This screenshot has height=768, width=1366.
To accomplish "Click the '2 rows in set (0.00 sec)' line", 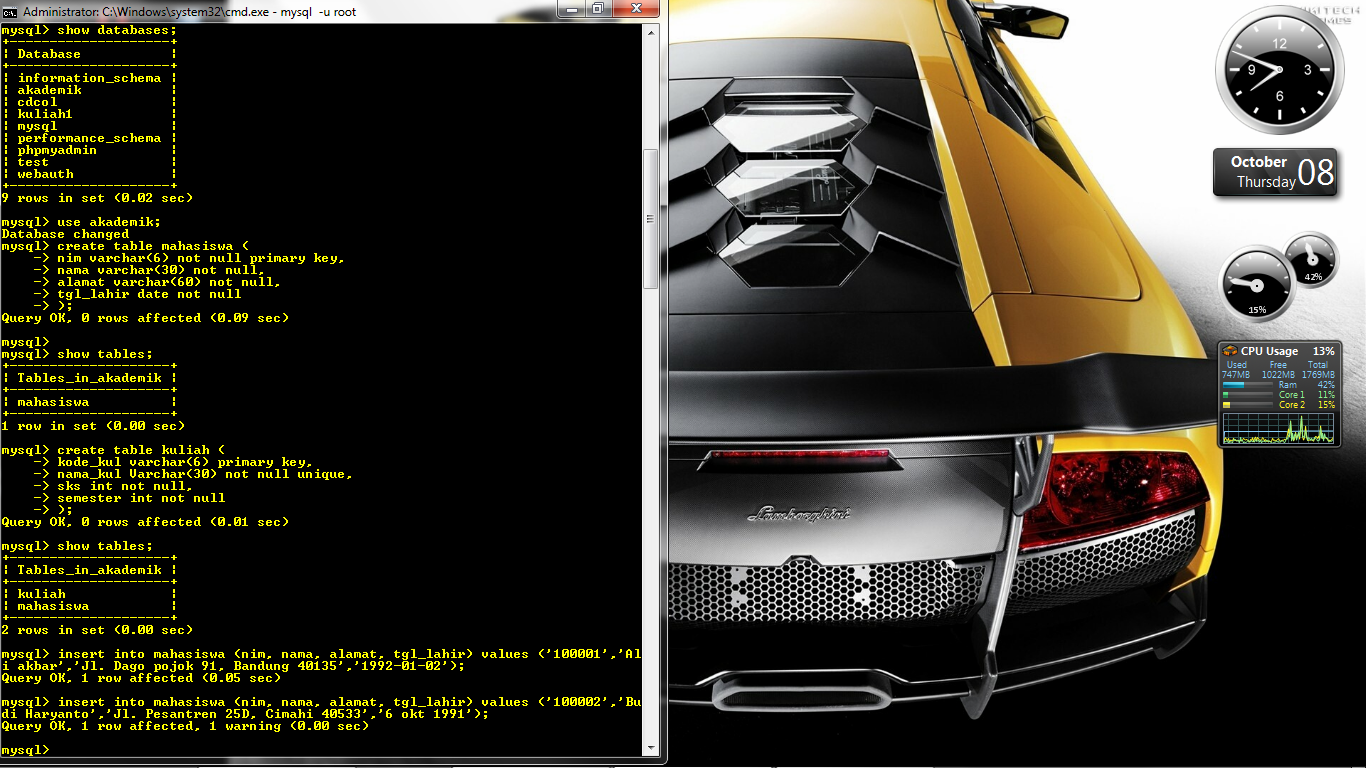I will tap(97, 630).
